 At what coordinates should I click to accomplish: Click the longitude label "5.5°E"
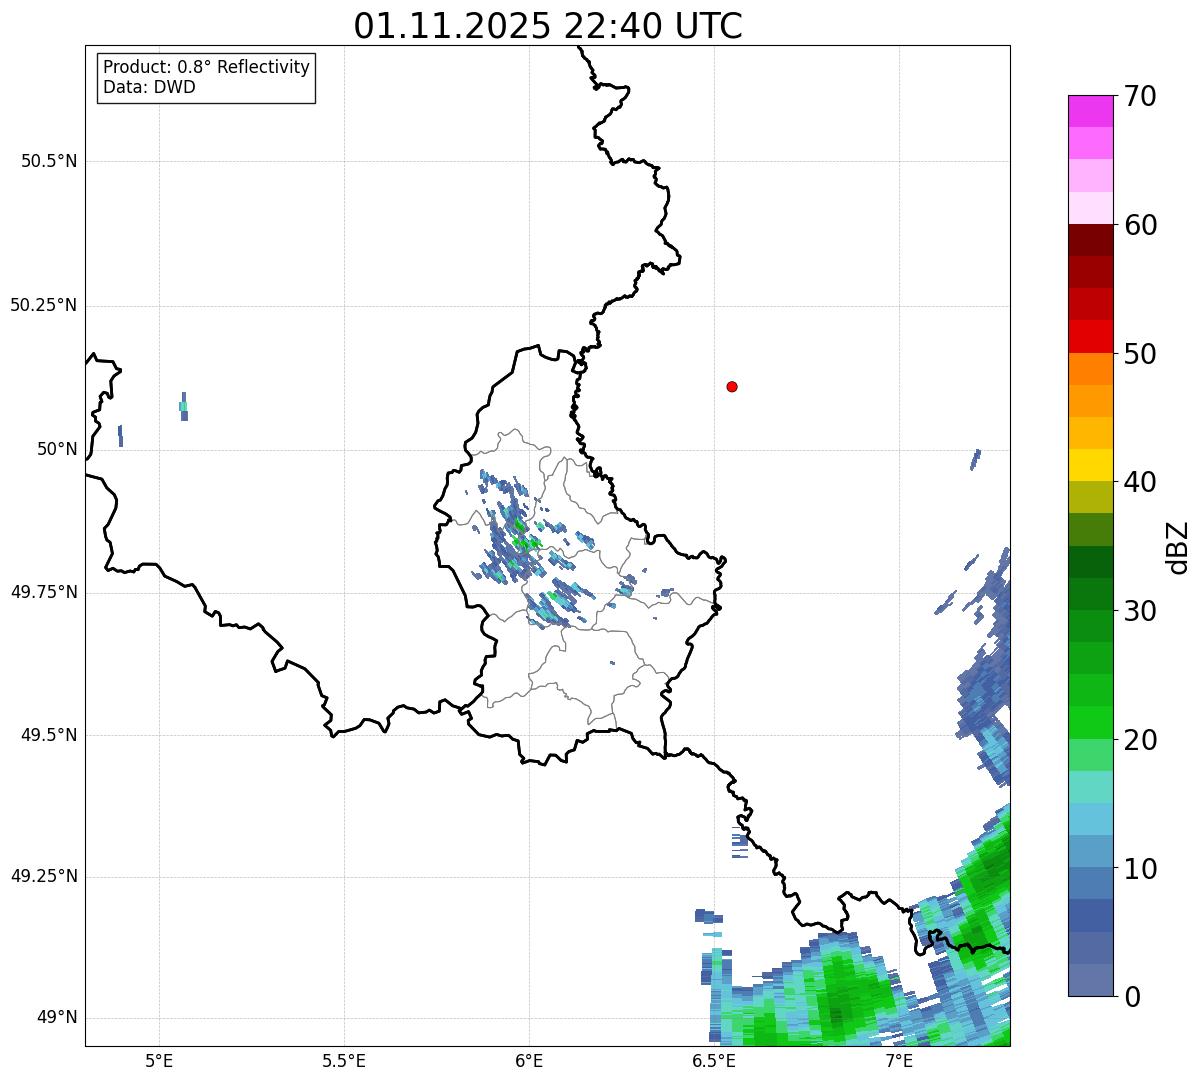344,1060
